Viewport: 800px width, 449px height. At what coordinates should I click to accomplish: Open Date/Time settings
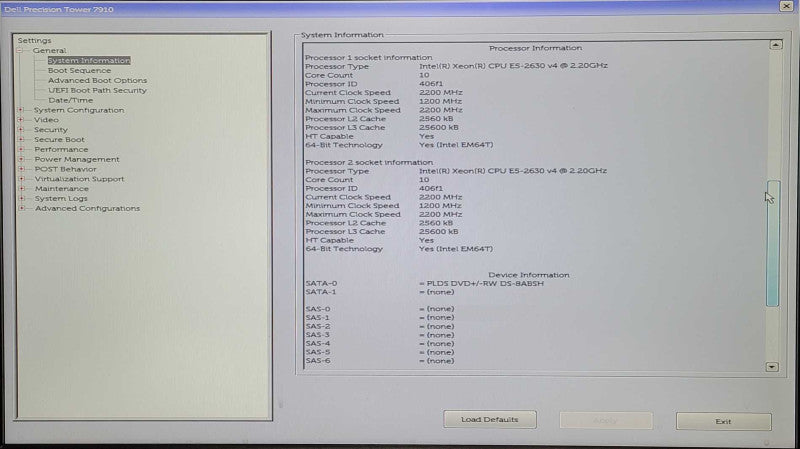coord(70,100)
